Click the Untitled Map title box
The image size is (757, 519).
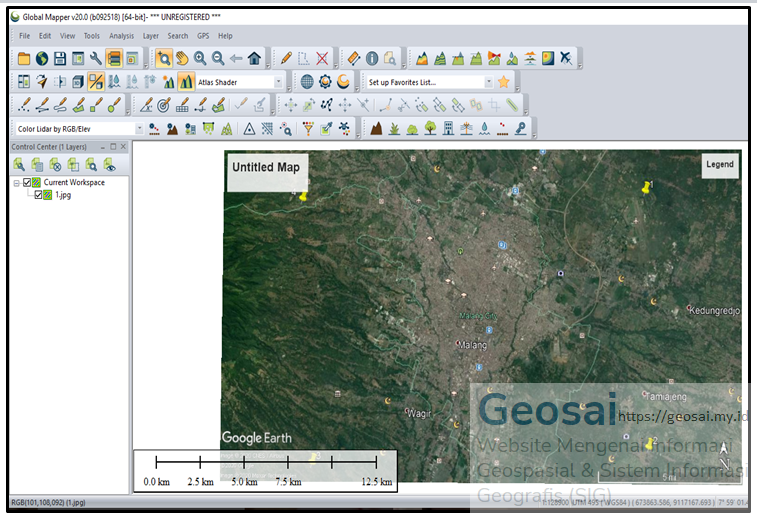[267, 172]
